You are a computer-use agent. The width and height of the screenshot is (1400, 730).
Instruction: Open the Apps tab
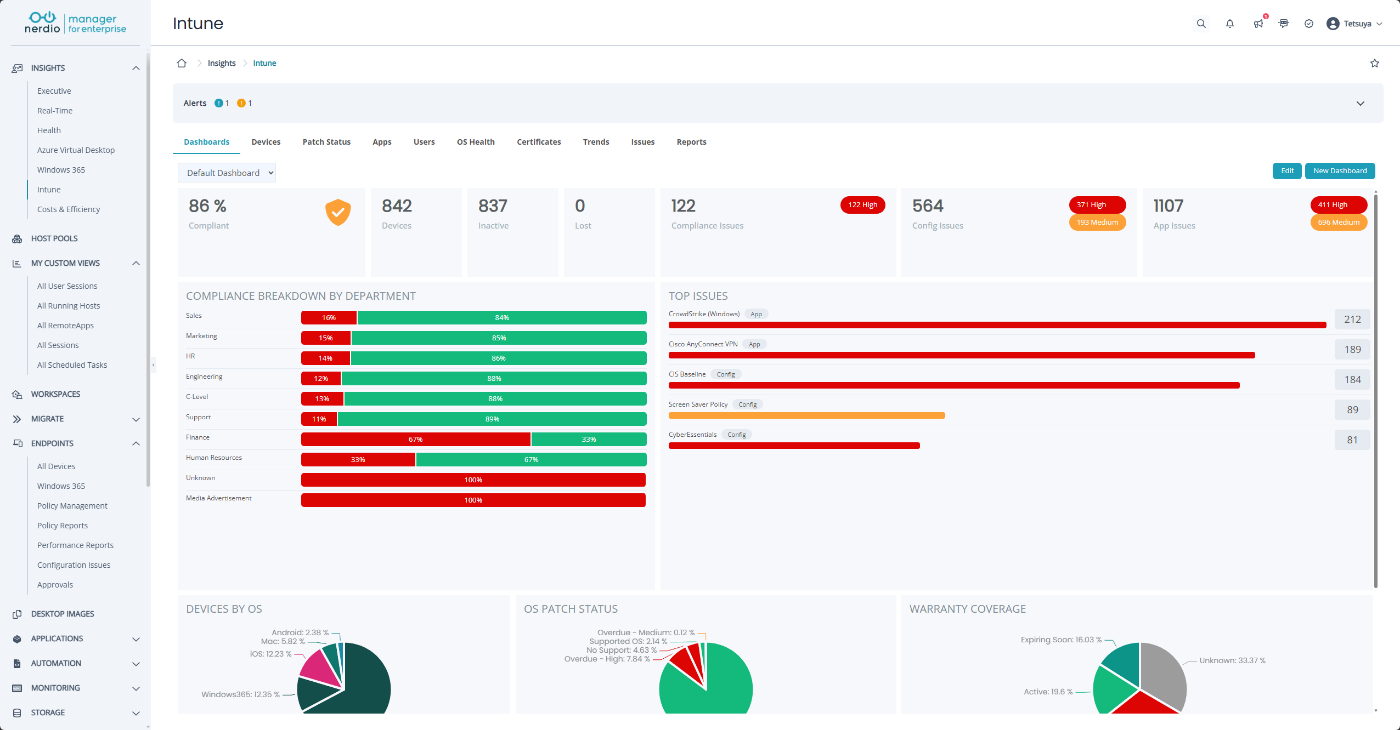pos(382,142)
